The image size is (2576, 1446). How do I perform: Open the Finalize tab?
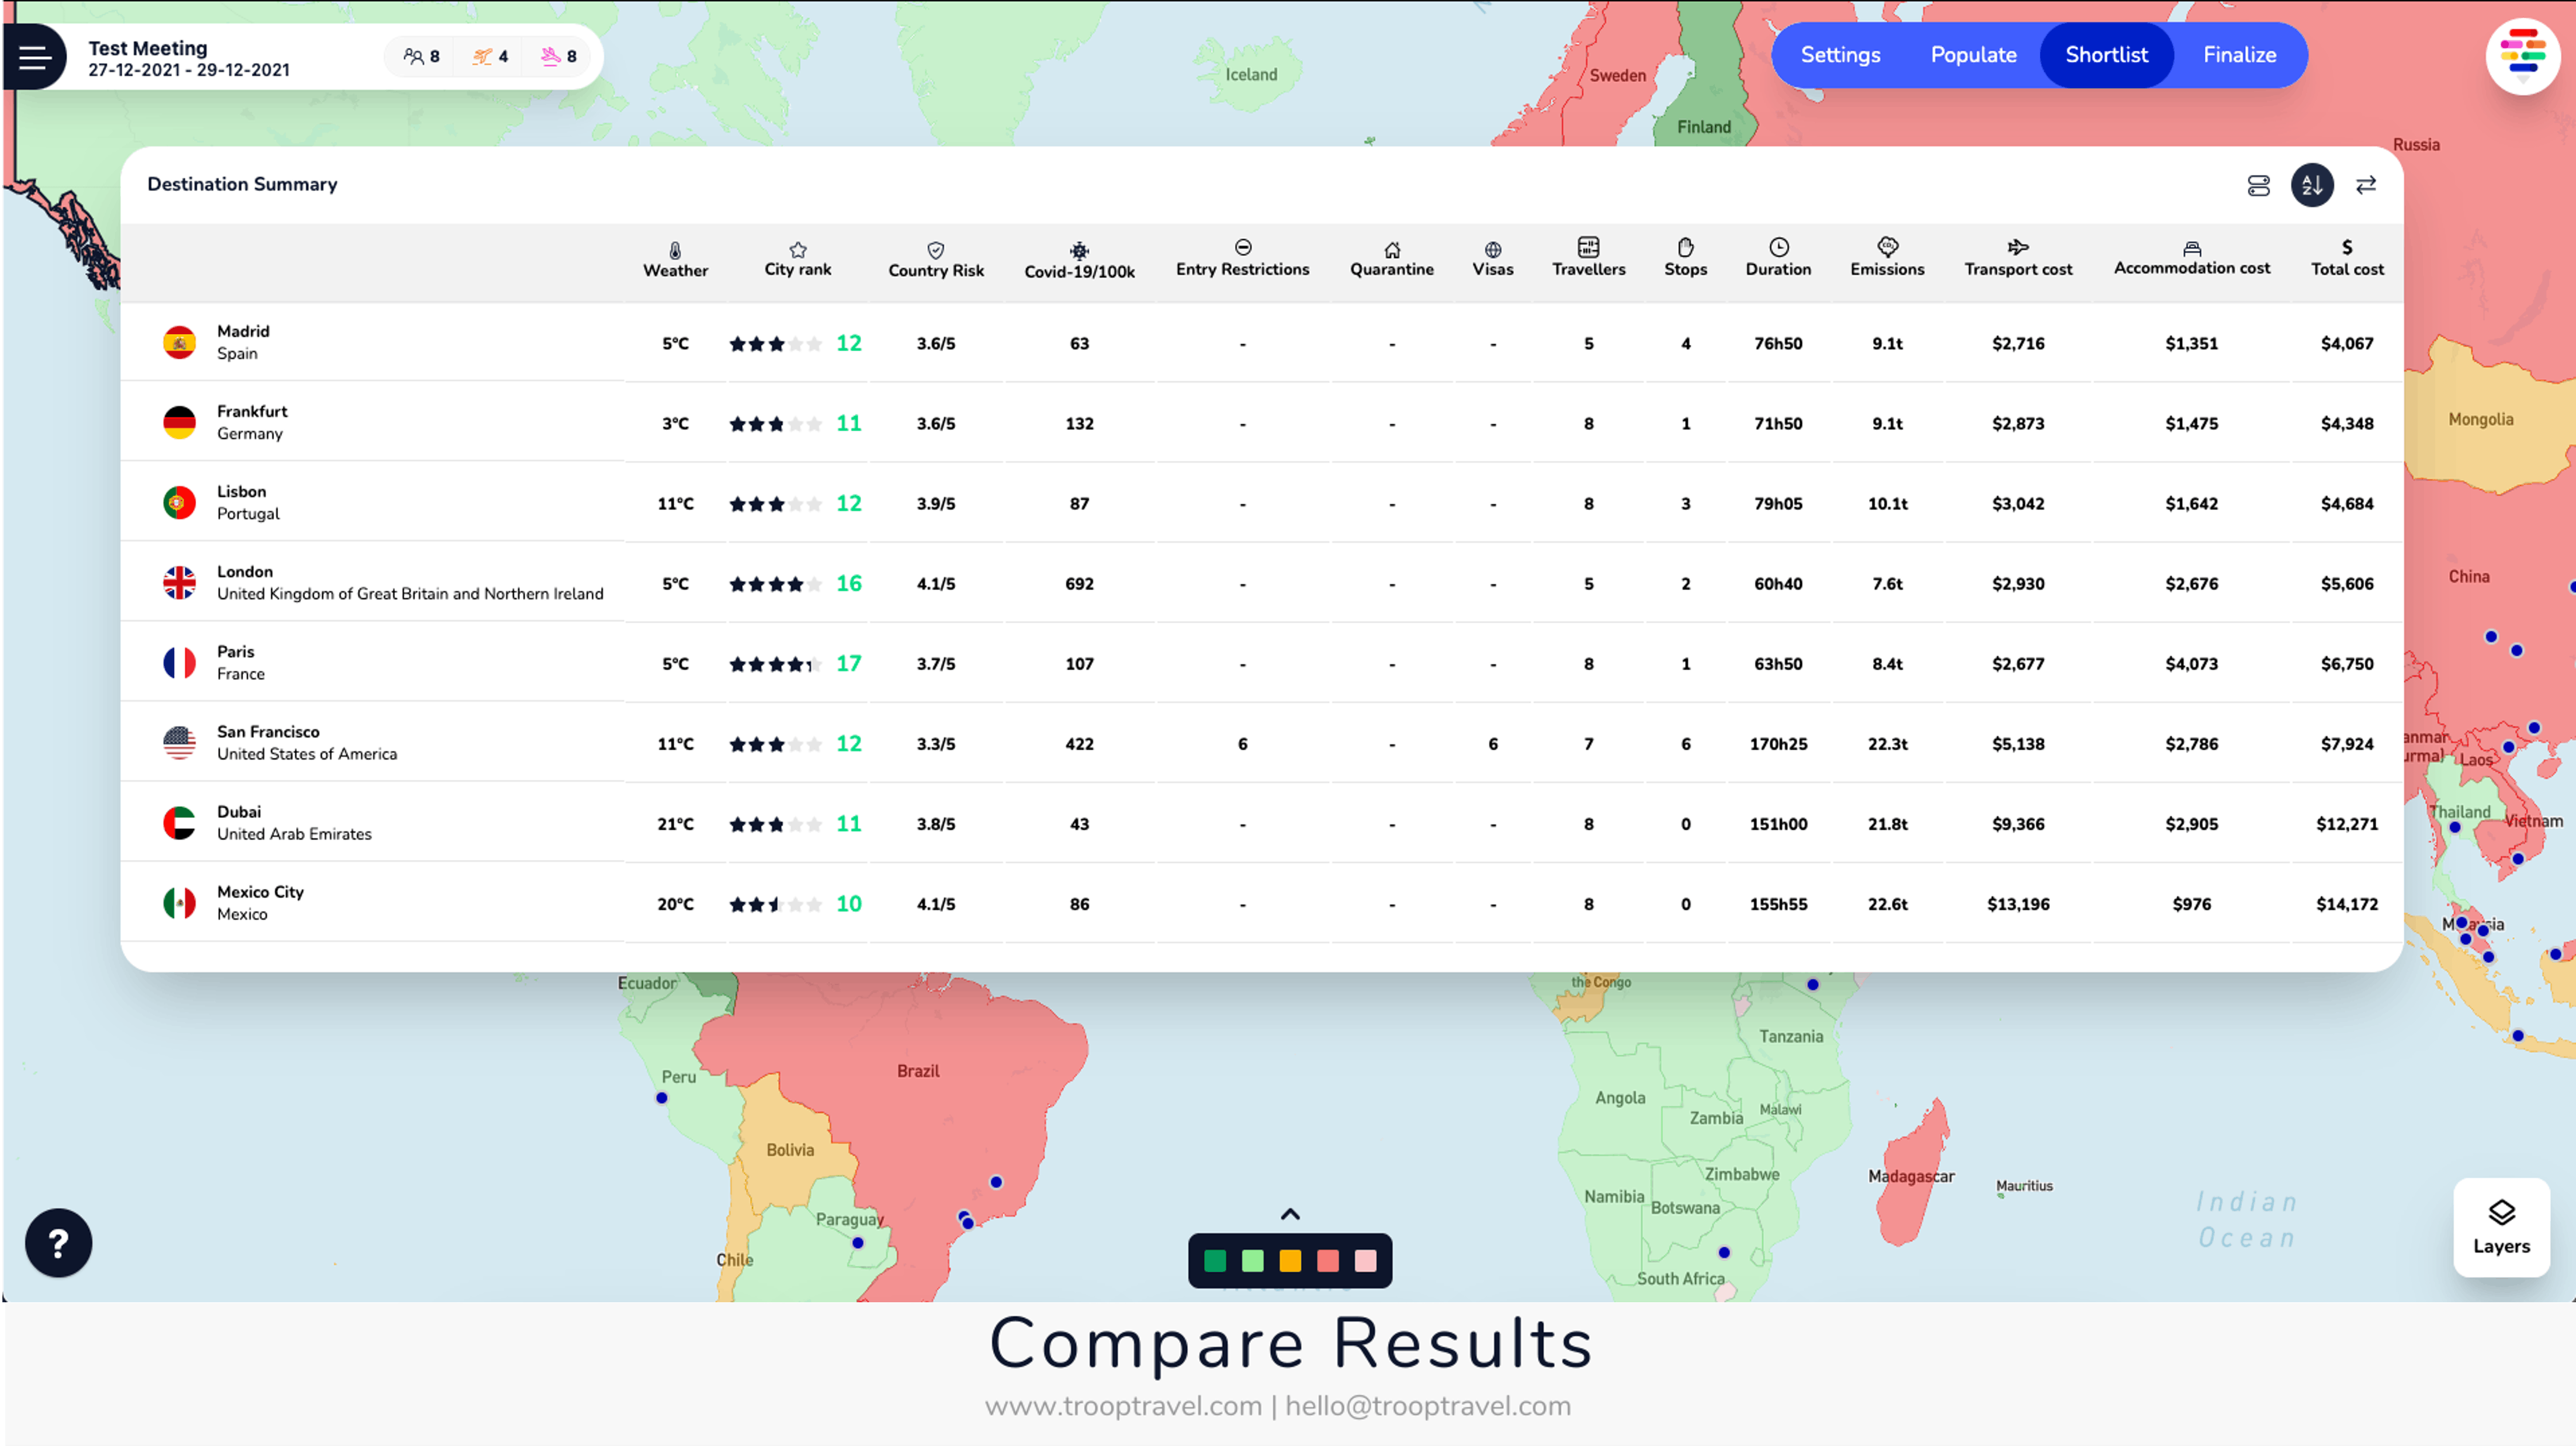click(x=2239, y=55)
